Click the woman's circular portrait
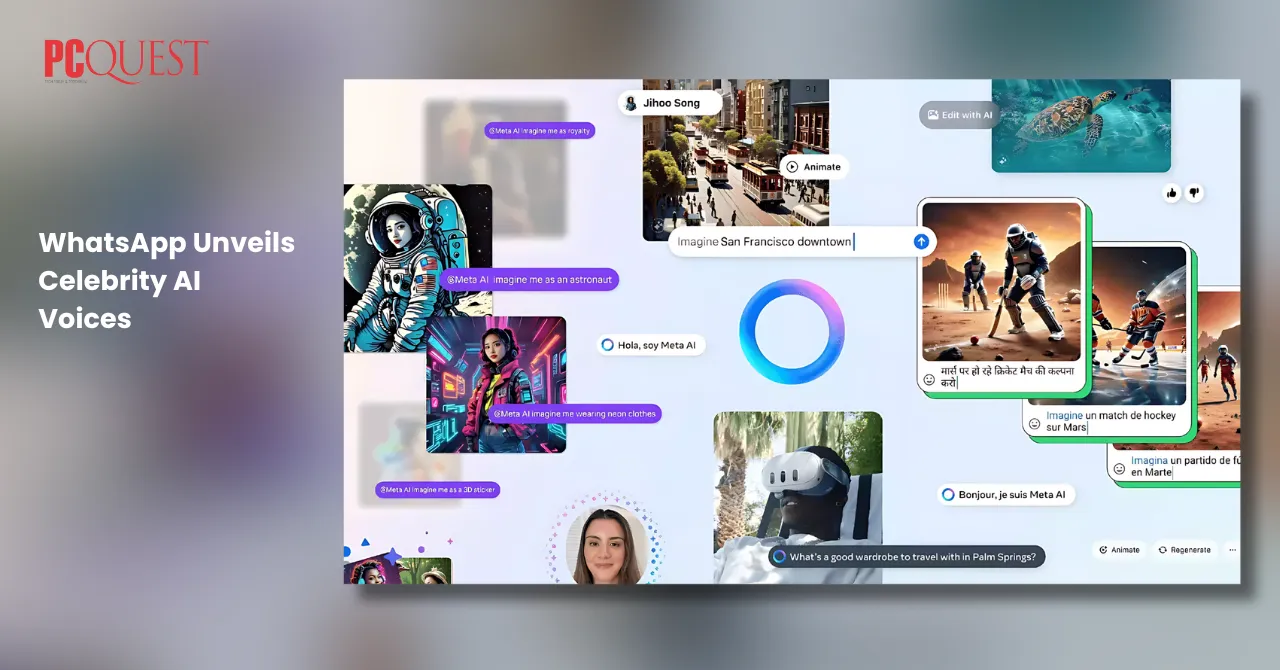Image resolution: width=1280 pixels, height=670 pixels. [605, 544]
